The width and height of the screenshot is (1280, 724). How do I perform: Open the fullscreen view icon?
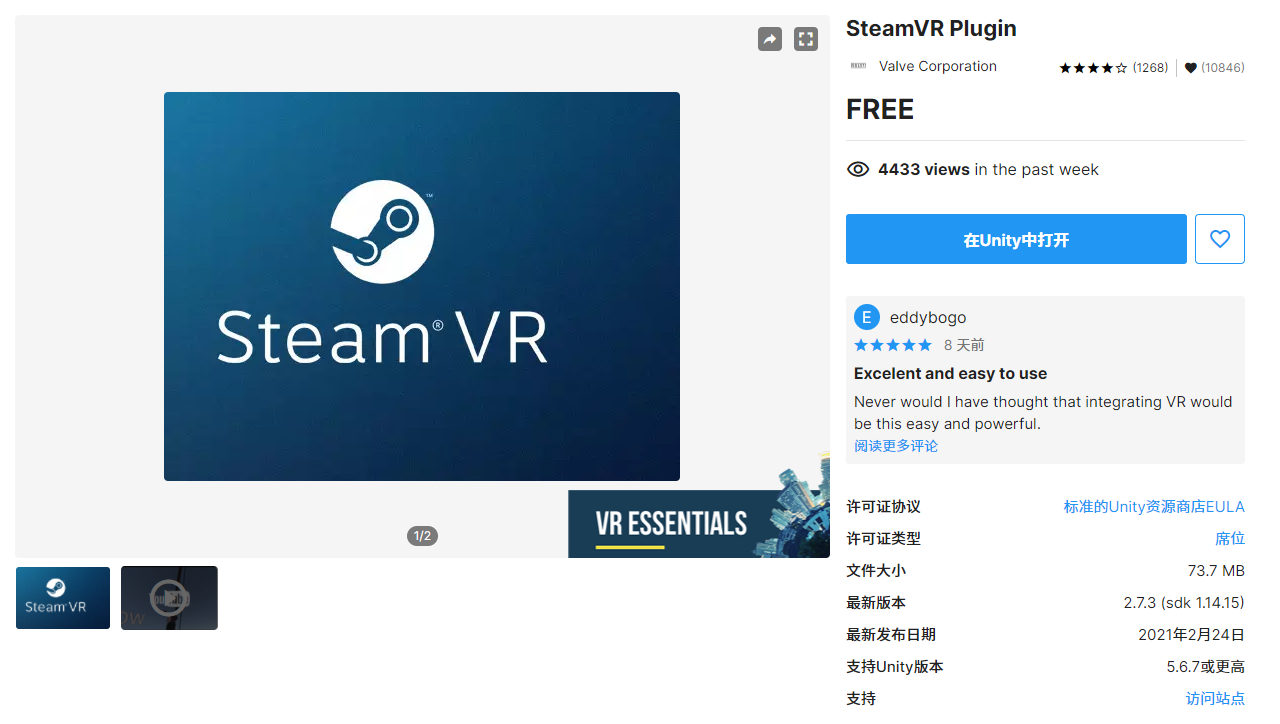pyautogui.click(x=806, y=39)
